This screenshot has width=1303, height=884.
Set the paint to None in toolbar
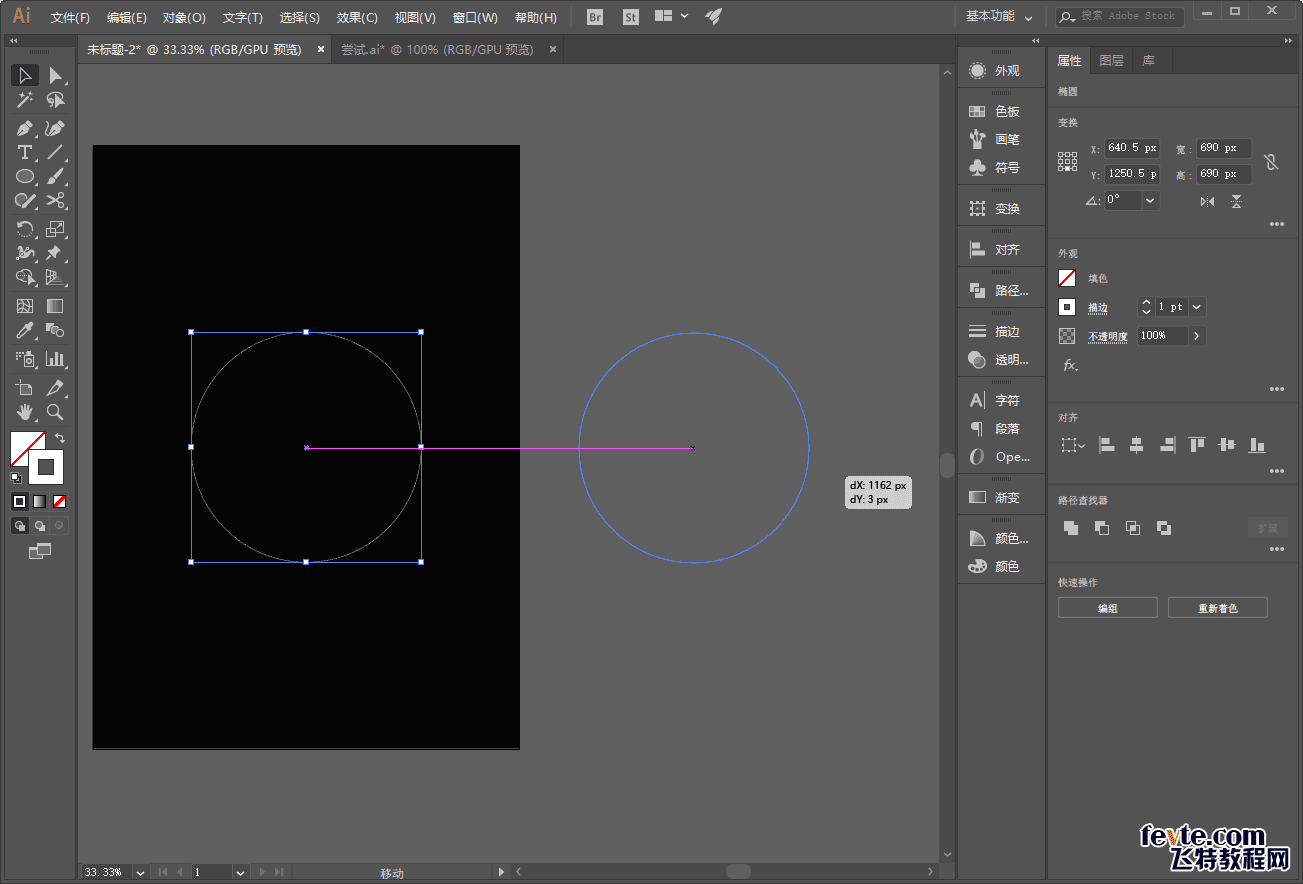(60, 501)
